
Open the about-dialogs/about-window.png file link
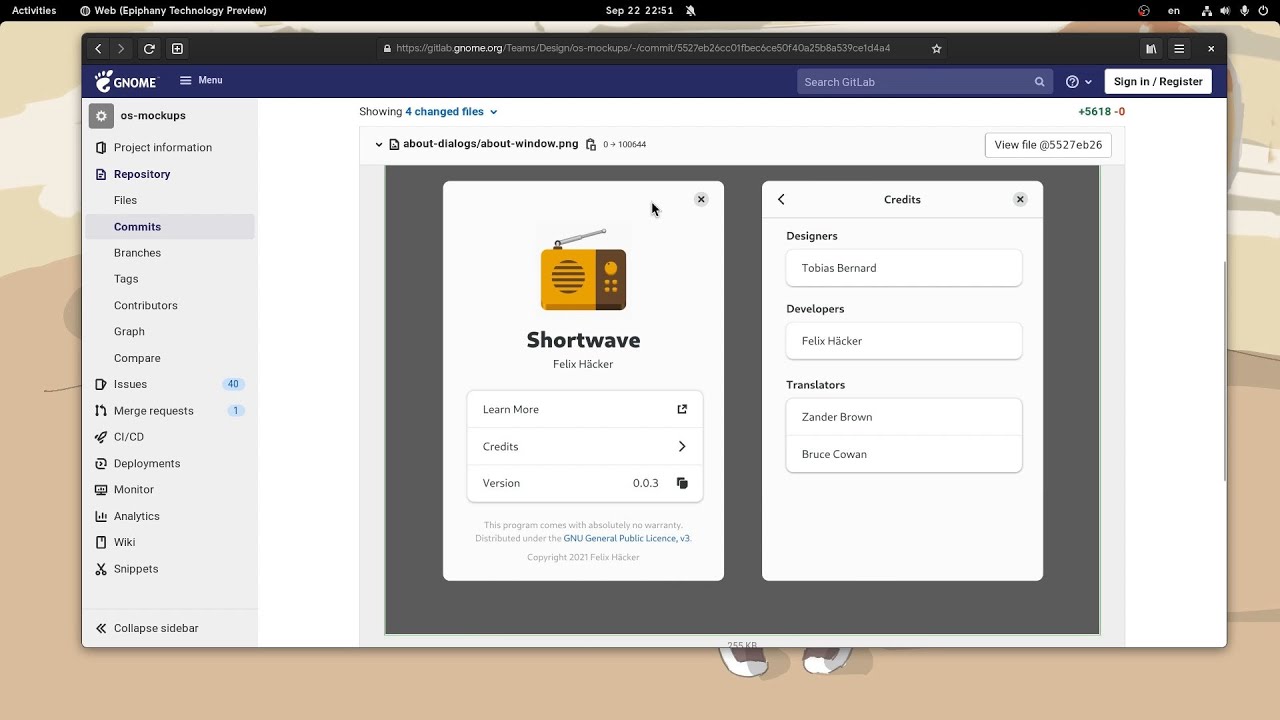coord(490,144)
